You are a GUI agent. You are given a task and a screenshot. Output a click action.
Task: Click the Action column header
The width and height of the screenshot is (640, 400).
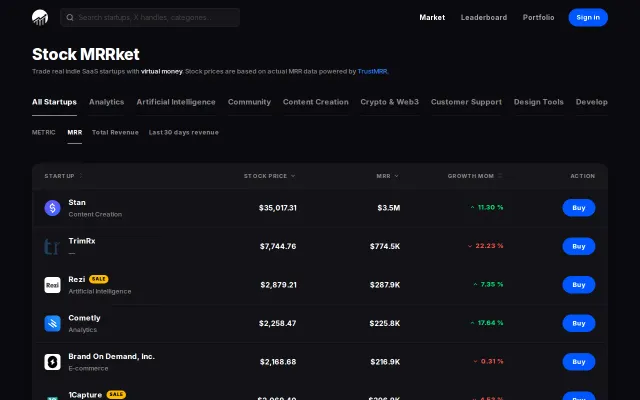[x=582, y=176]
